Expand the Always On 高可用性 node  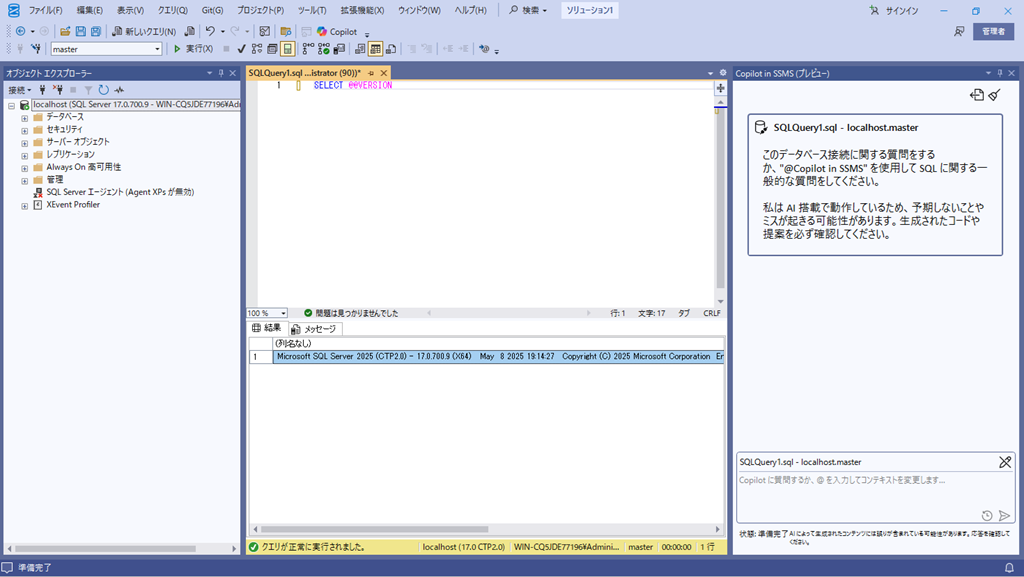point(25,168)
